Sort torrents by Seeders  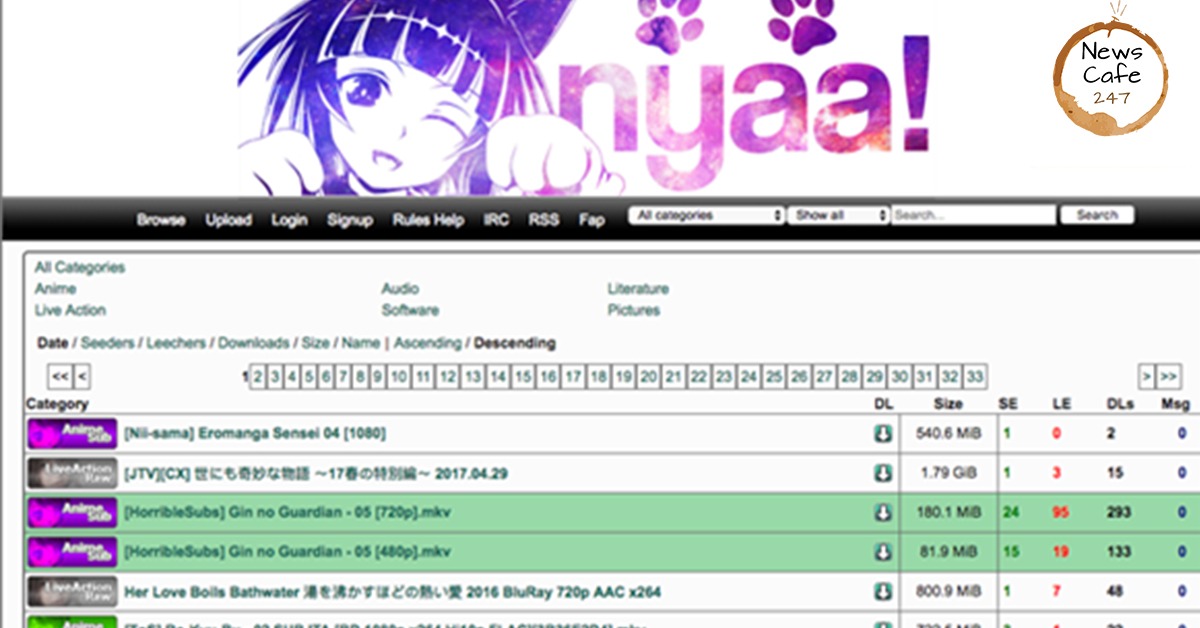pos(107,343)
